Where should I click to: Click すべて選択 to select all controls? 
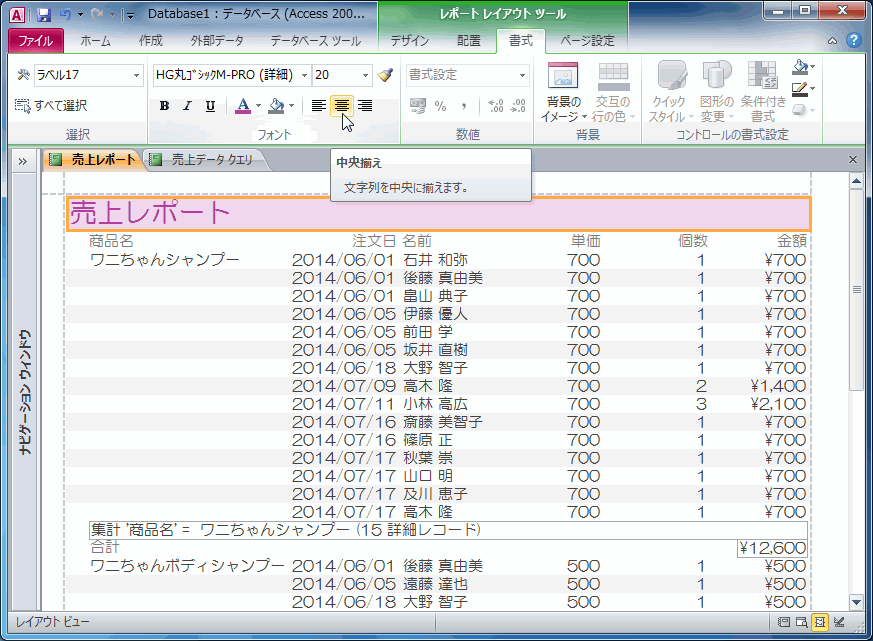tap(51, 105)
